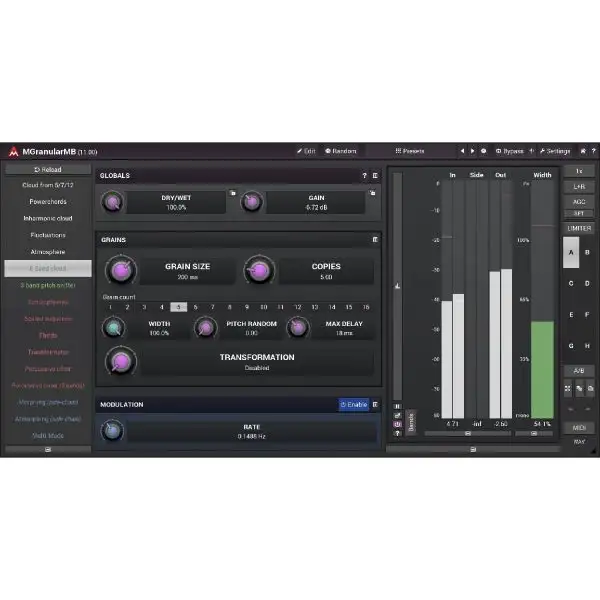Open the TRANSFORMATION Disabled value field
600x600 pixels.
pyautogui.click(x=257, y=362)
